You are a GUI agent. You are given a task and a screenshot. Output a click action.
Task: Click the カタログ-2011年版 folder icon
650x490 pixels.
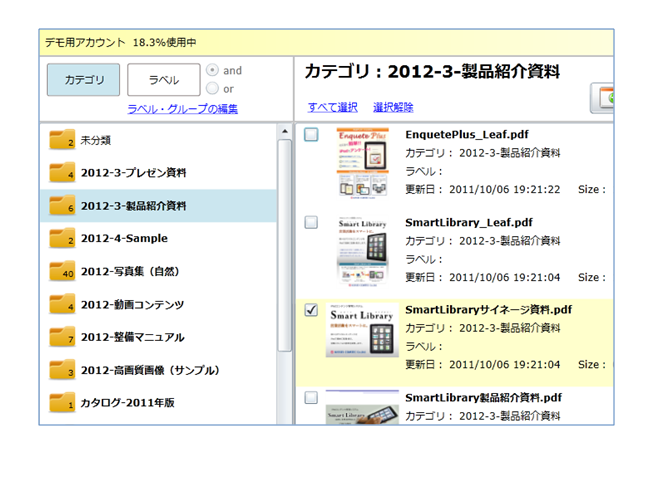point(62,403)
